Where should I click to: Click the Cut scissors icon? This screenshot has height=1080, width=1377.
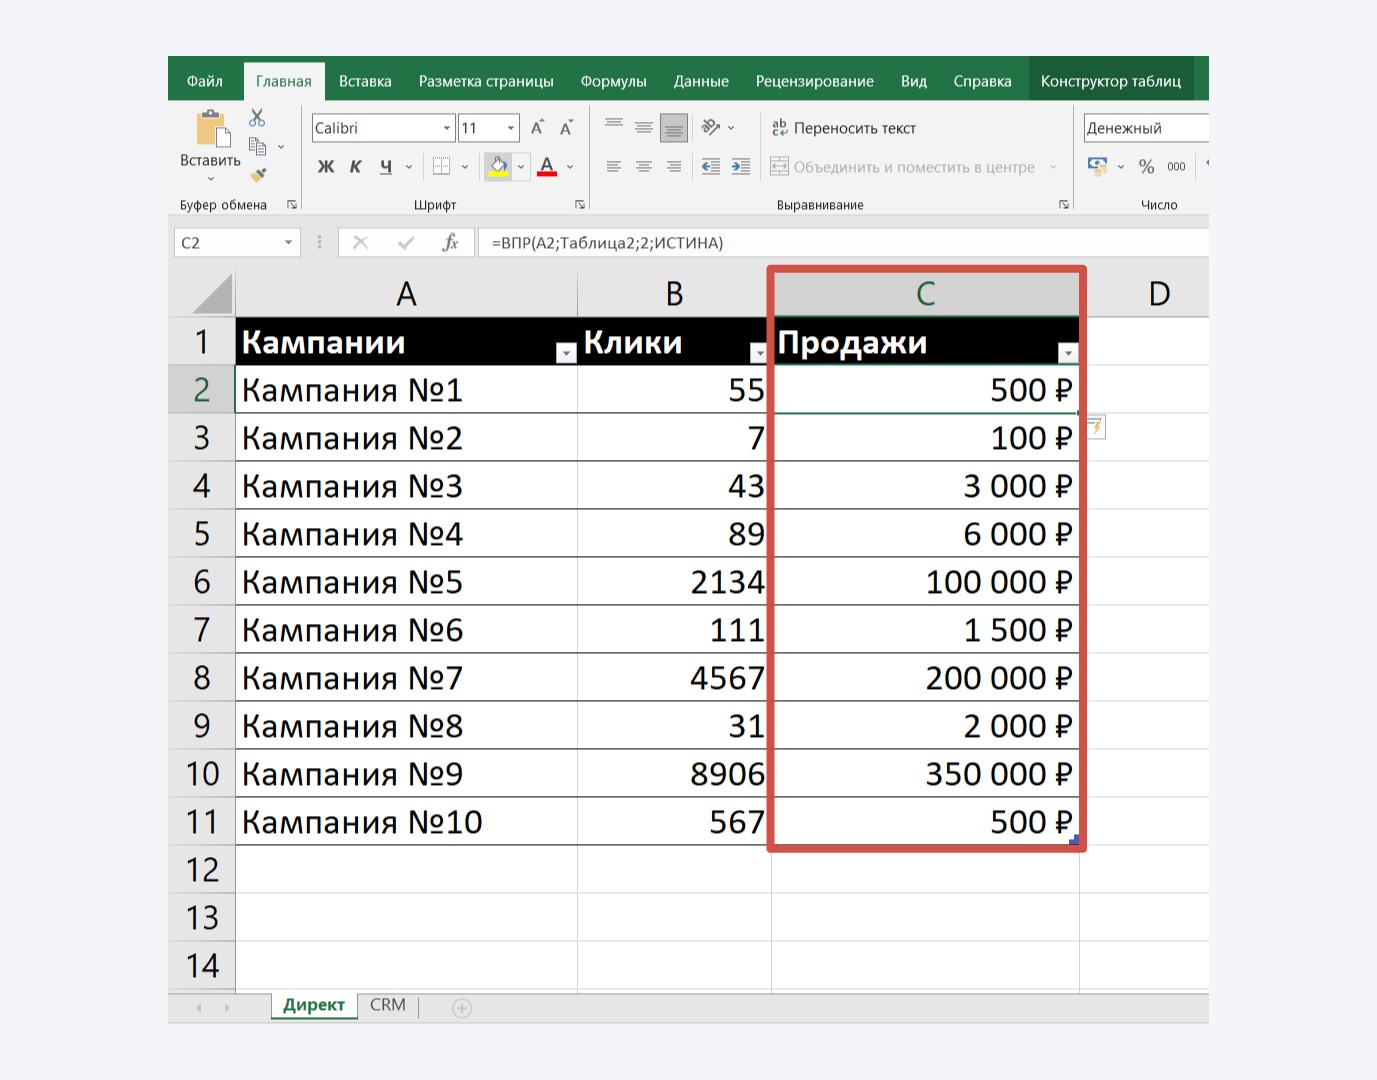pos(257,118)
